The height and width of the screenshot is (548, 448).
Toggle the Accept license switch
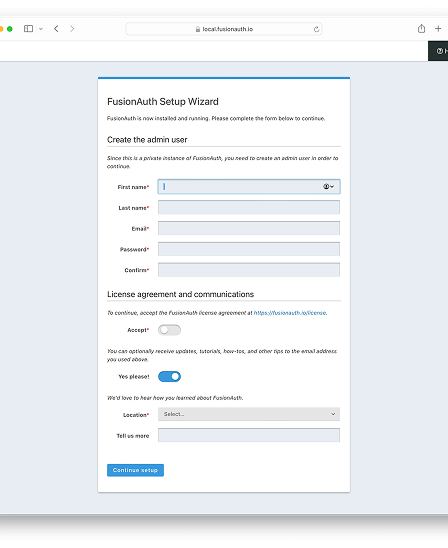(x=169, y=330)
